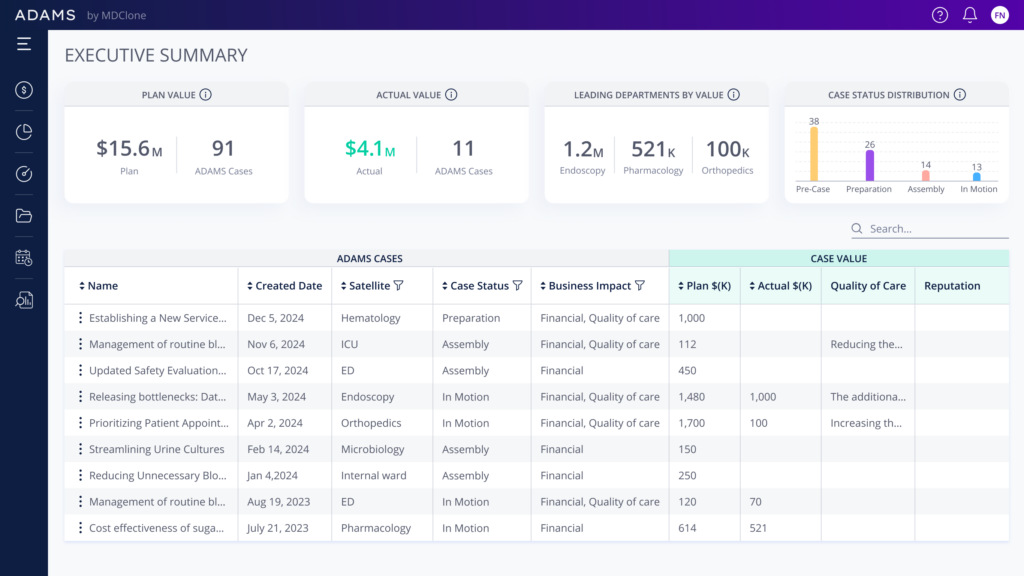The height and width of the screenshot is (576, 1024).
Task: Filter the Satellite column
Action: point(399,286)
